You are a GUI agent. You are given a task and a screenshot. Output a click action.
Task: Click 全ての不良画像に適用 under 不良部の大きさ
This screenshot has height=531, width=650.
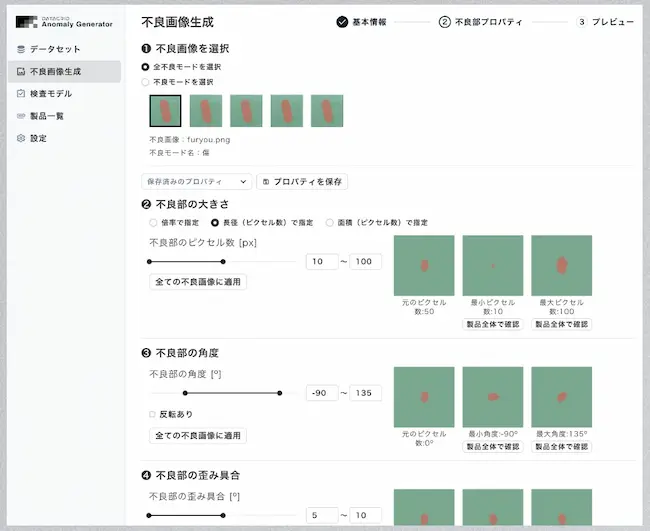[197, 282]
